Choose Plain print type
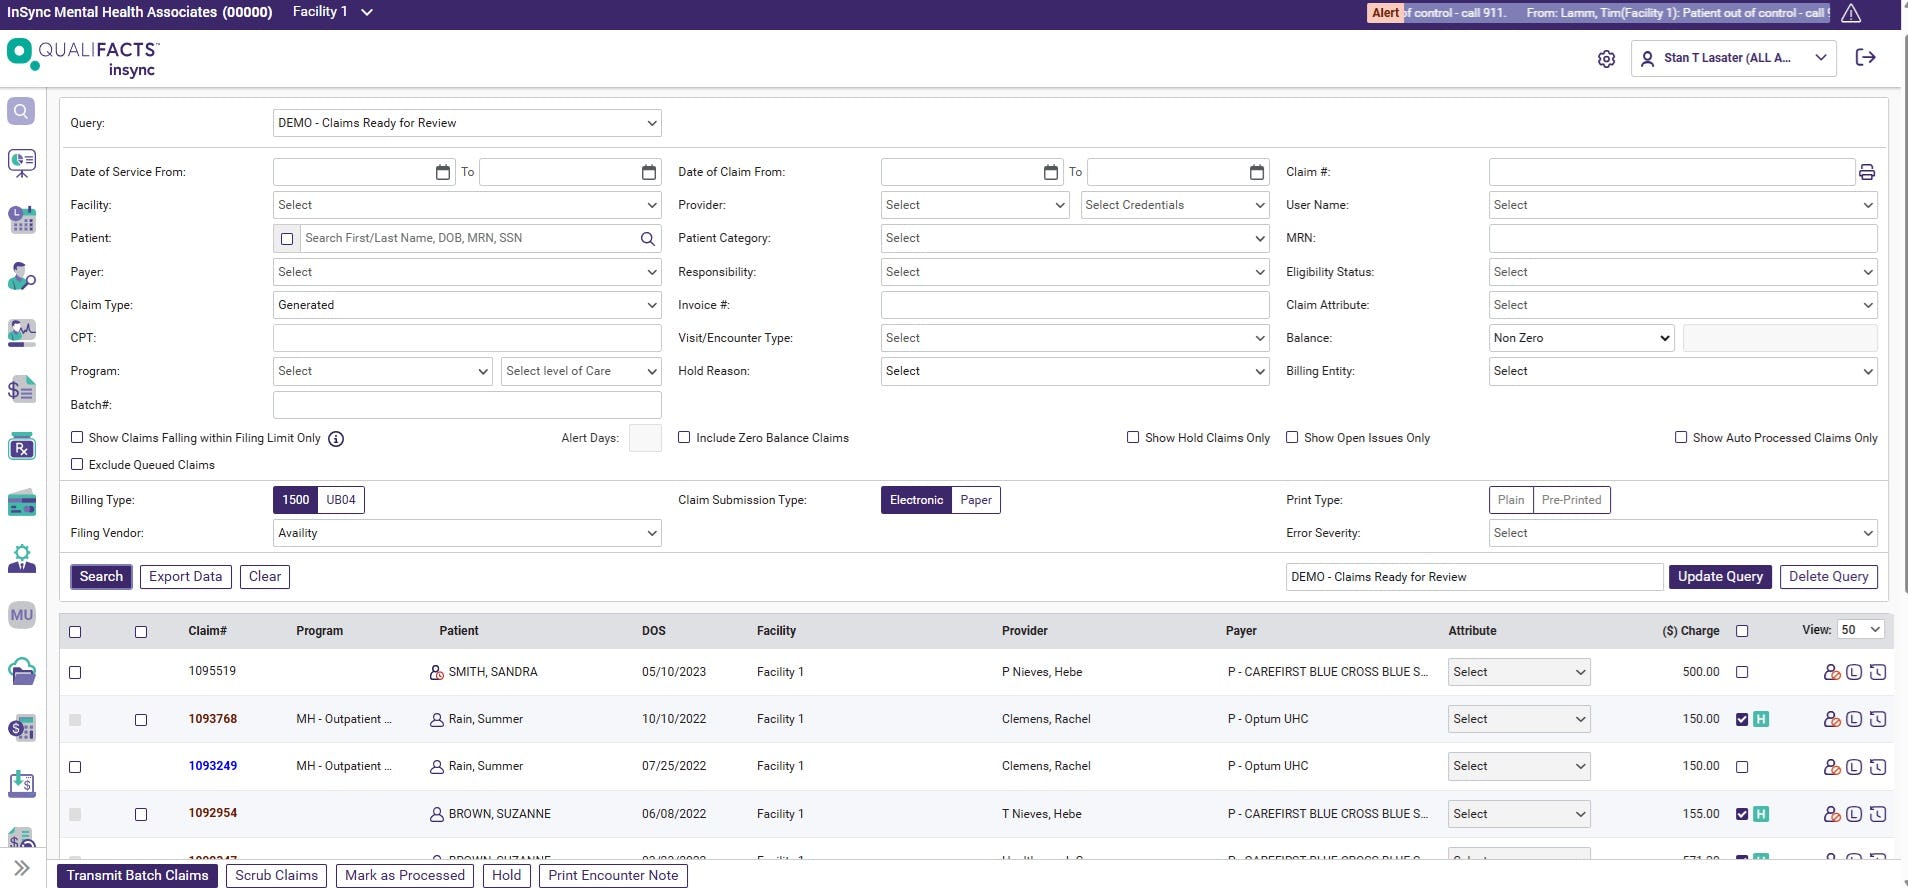 [1511, 500]
